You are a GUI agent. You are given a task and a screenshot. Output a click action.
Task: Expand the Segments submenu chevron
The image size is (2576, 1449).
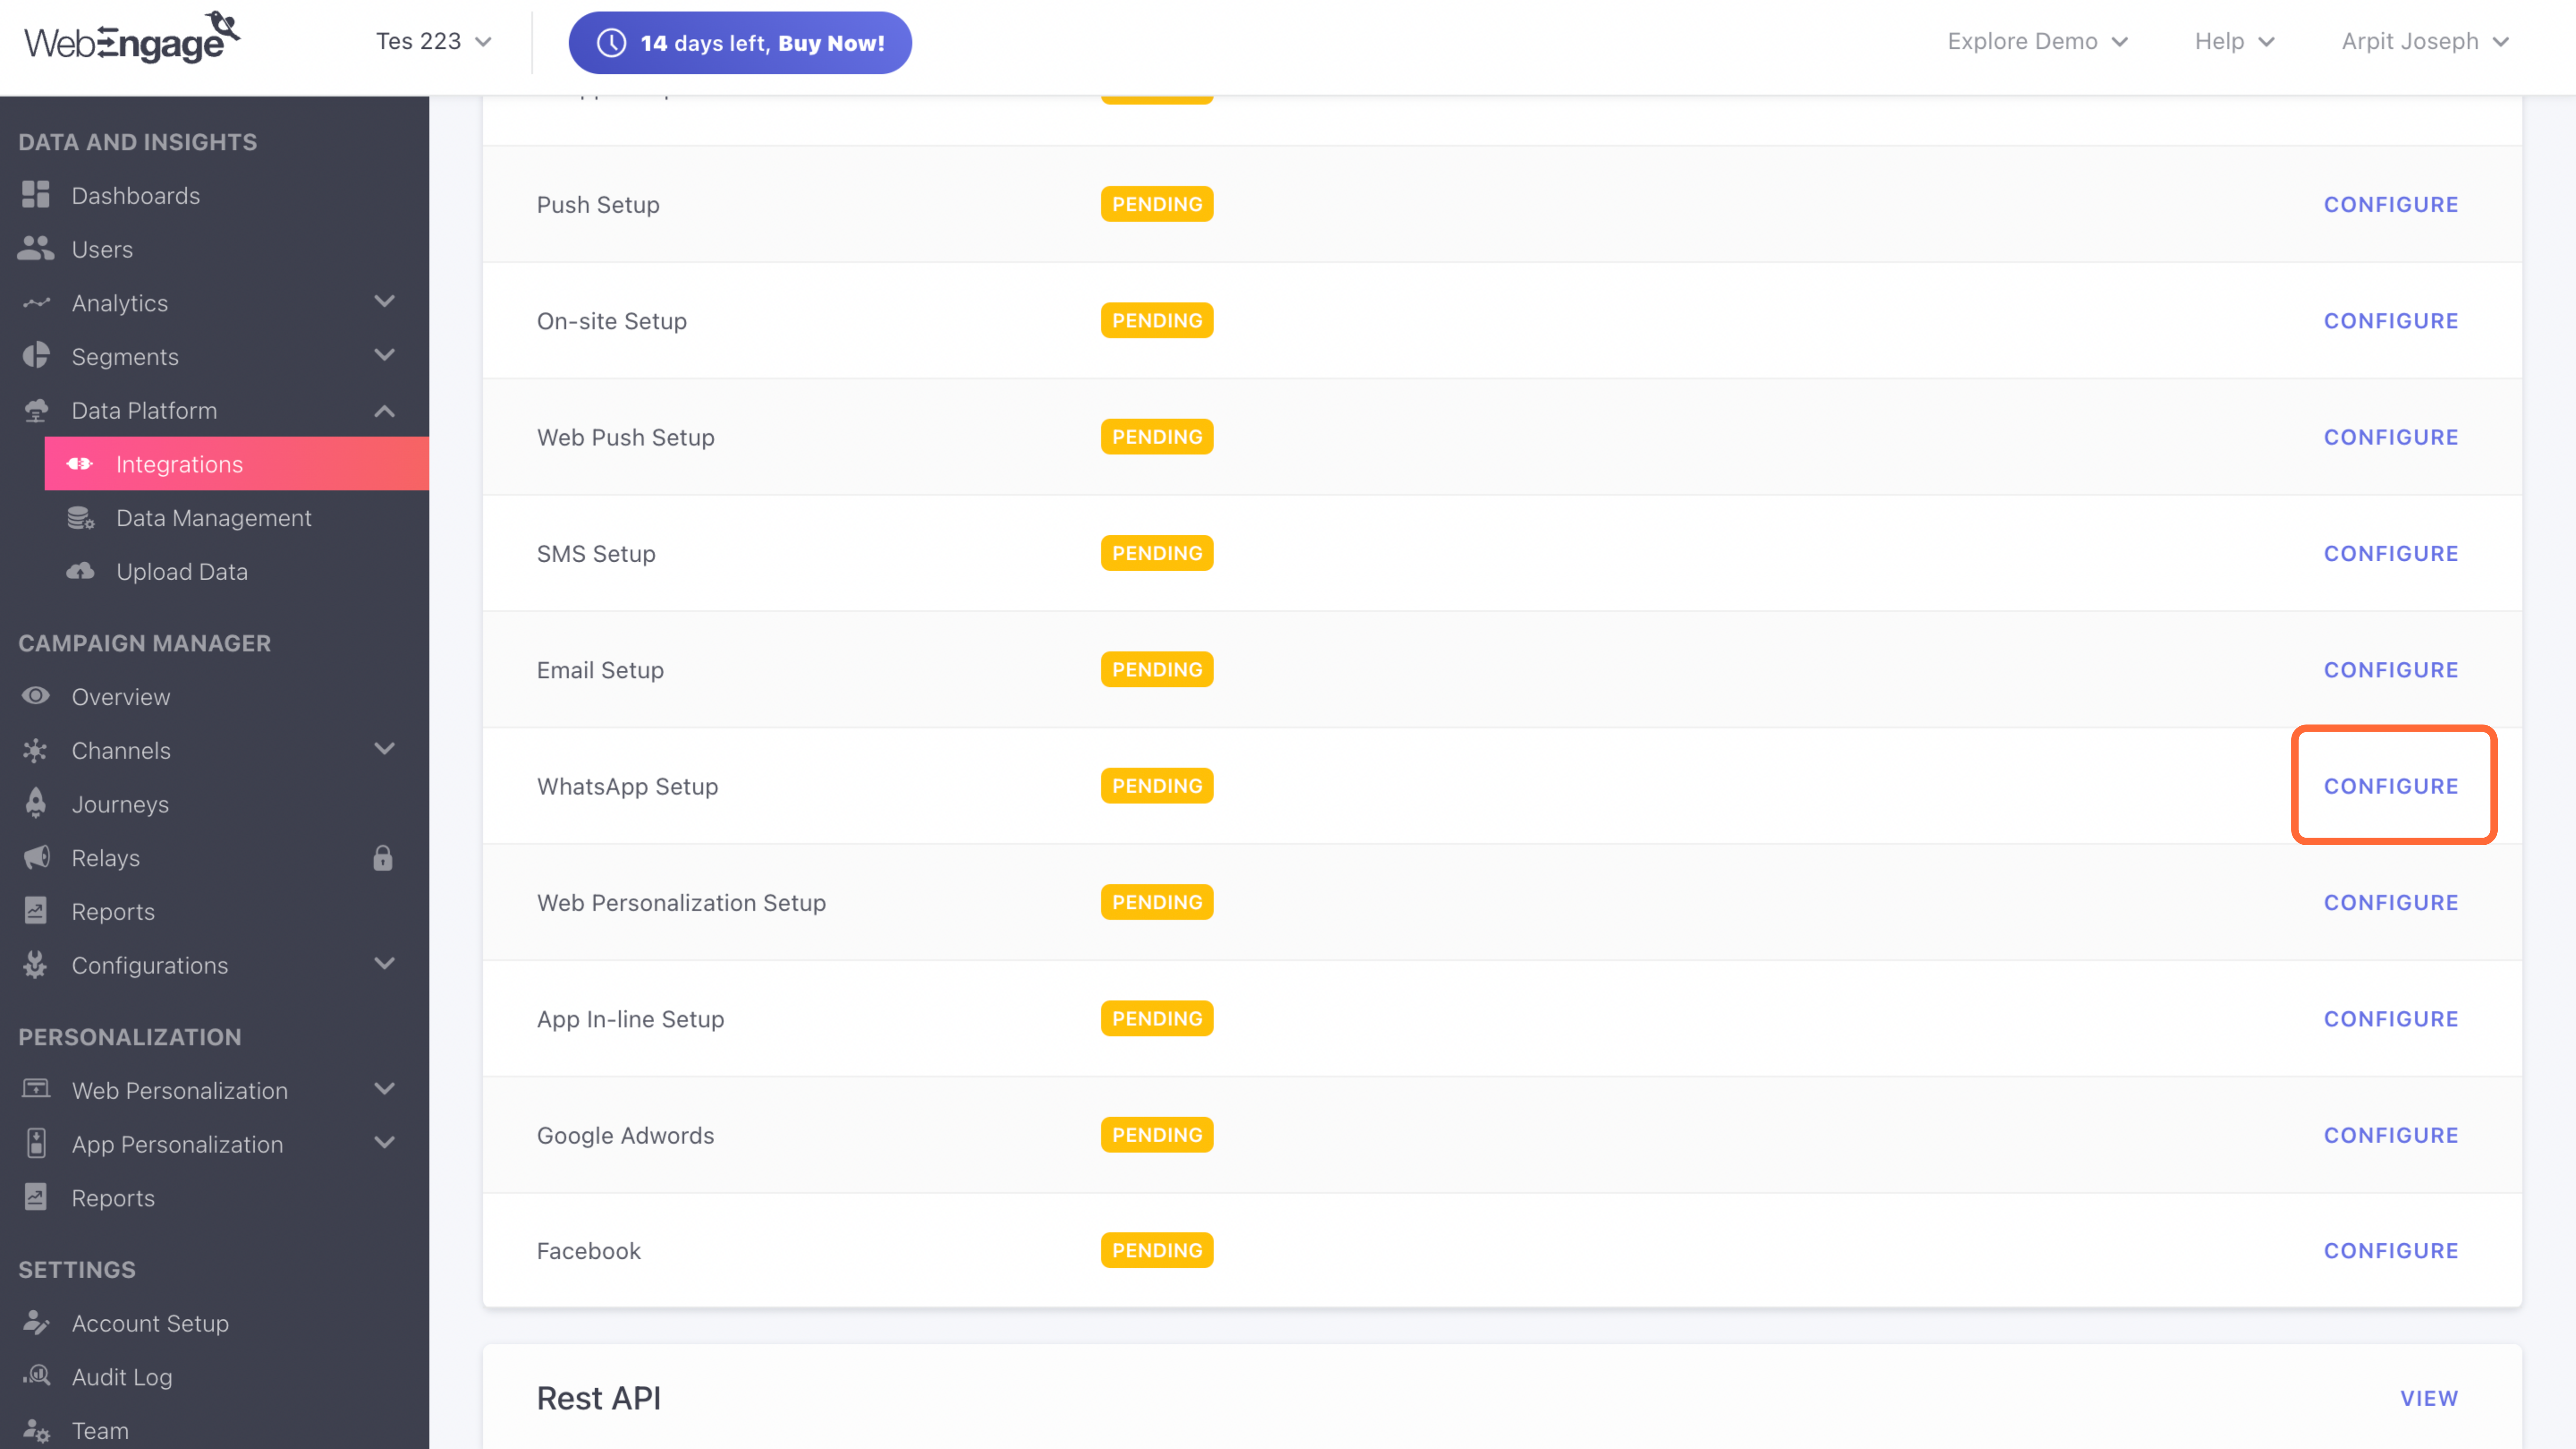point(384,355)
